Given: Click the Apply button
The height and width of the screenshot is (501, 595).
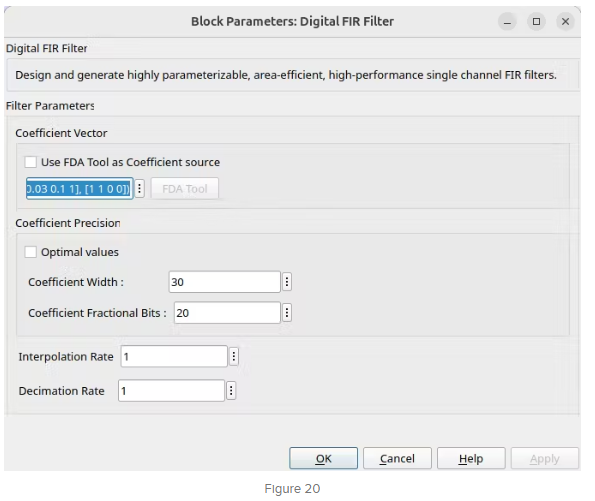Looking at the screenshot, I should tap(545, 458).
